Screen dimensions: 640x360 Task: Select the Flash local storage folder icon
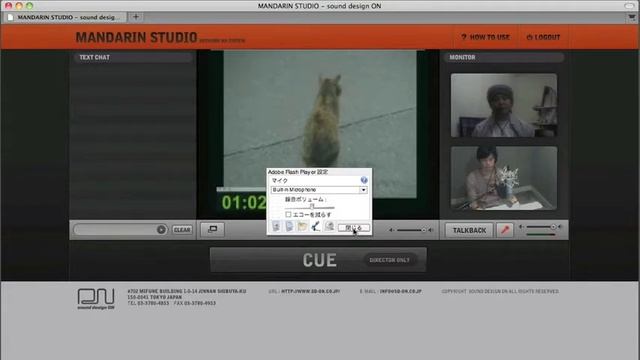coord(302,226)
